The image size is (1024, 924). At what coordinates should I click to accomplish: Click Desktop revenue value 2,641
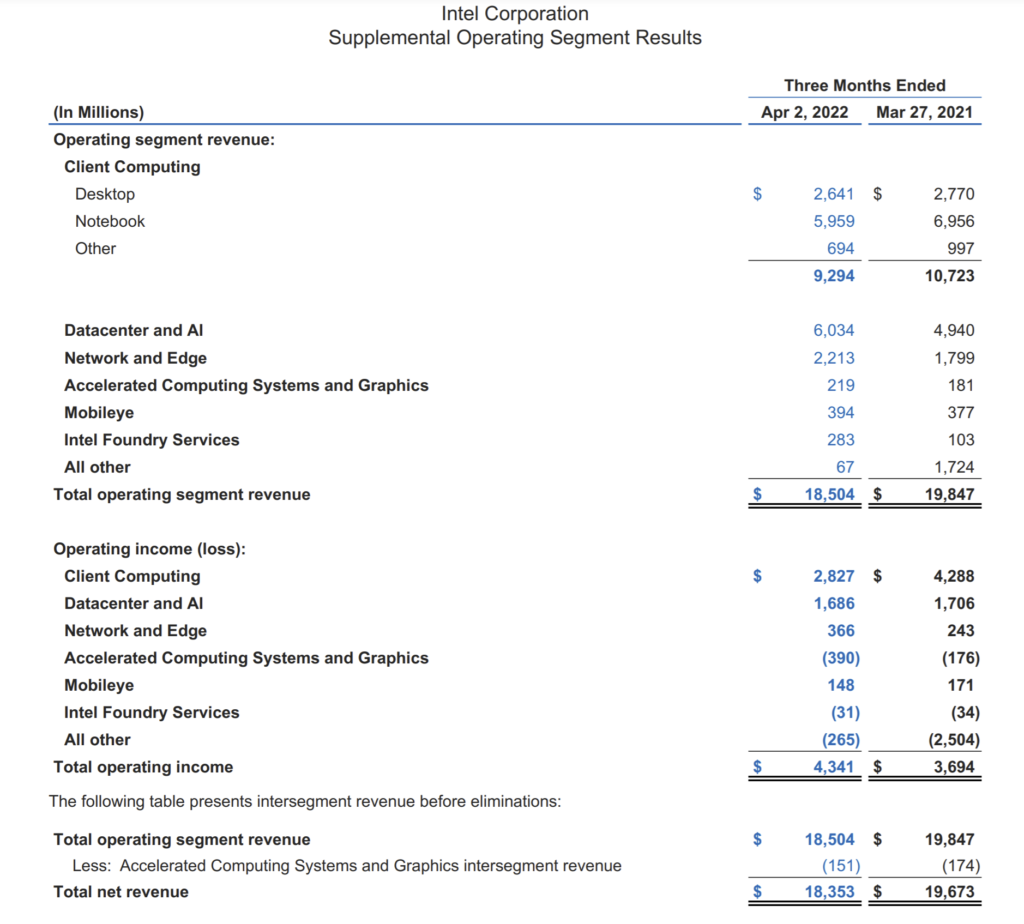[833, 194]
